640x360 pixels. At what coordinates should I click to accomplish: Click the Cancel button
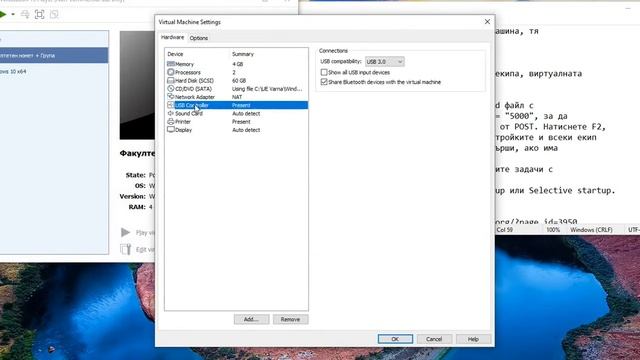[434, 339]
